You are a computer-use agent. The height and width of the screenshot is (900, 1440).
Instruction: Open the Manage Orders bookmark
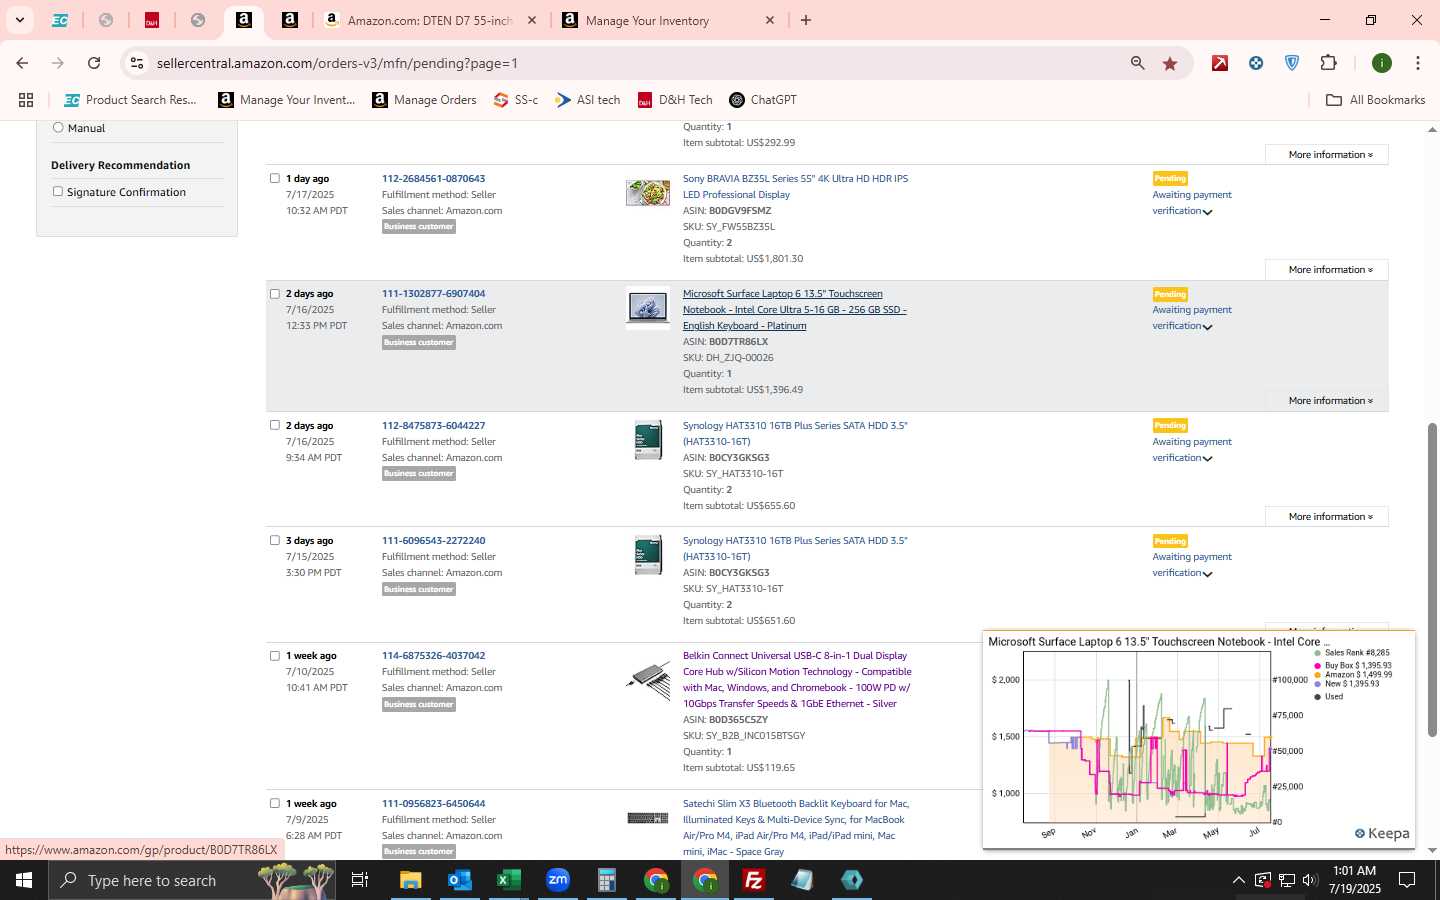pos(425,100)
